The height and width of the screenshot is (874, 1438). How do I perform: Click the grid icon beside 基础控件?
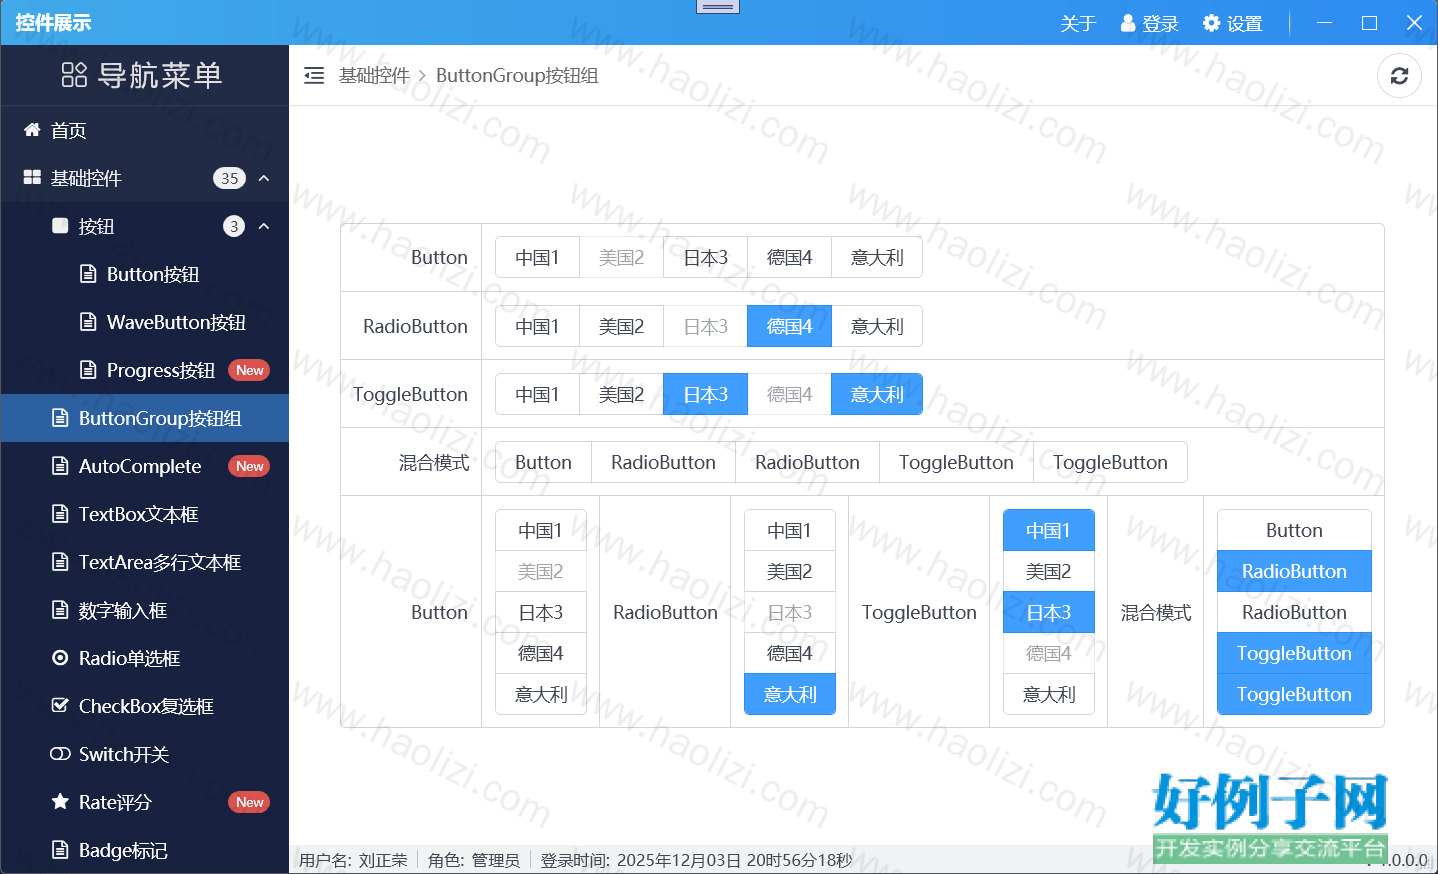pyautogui.click(x=32, y=178)
